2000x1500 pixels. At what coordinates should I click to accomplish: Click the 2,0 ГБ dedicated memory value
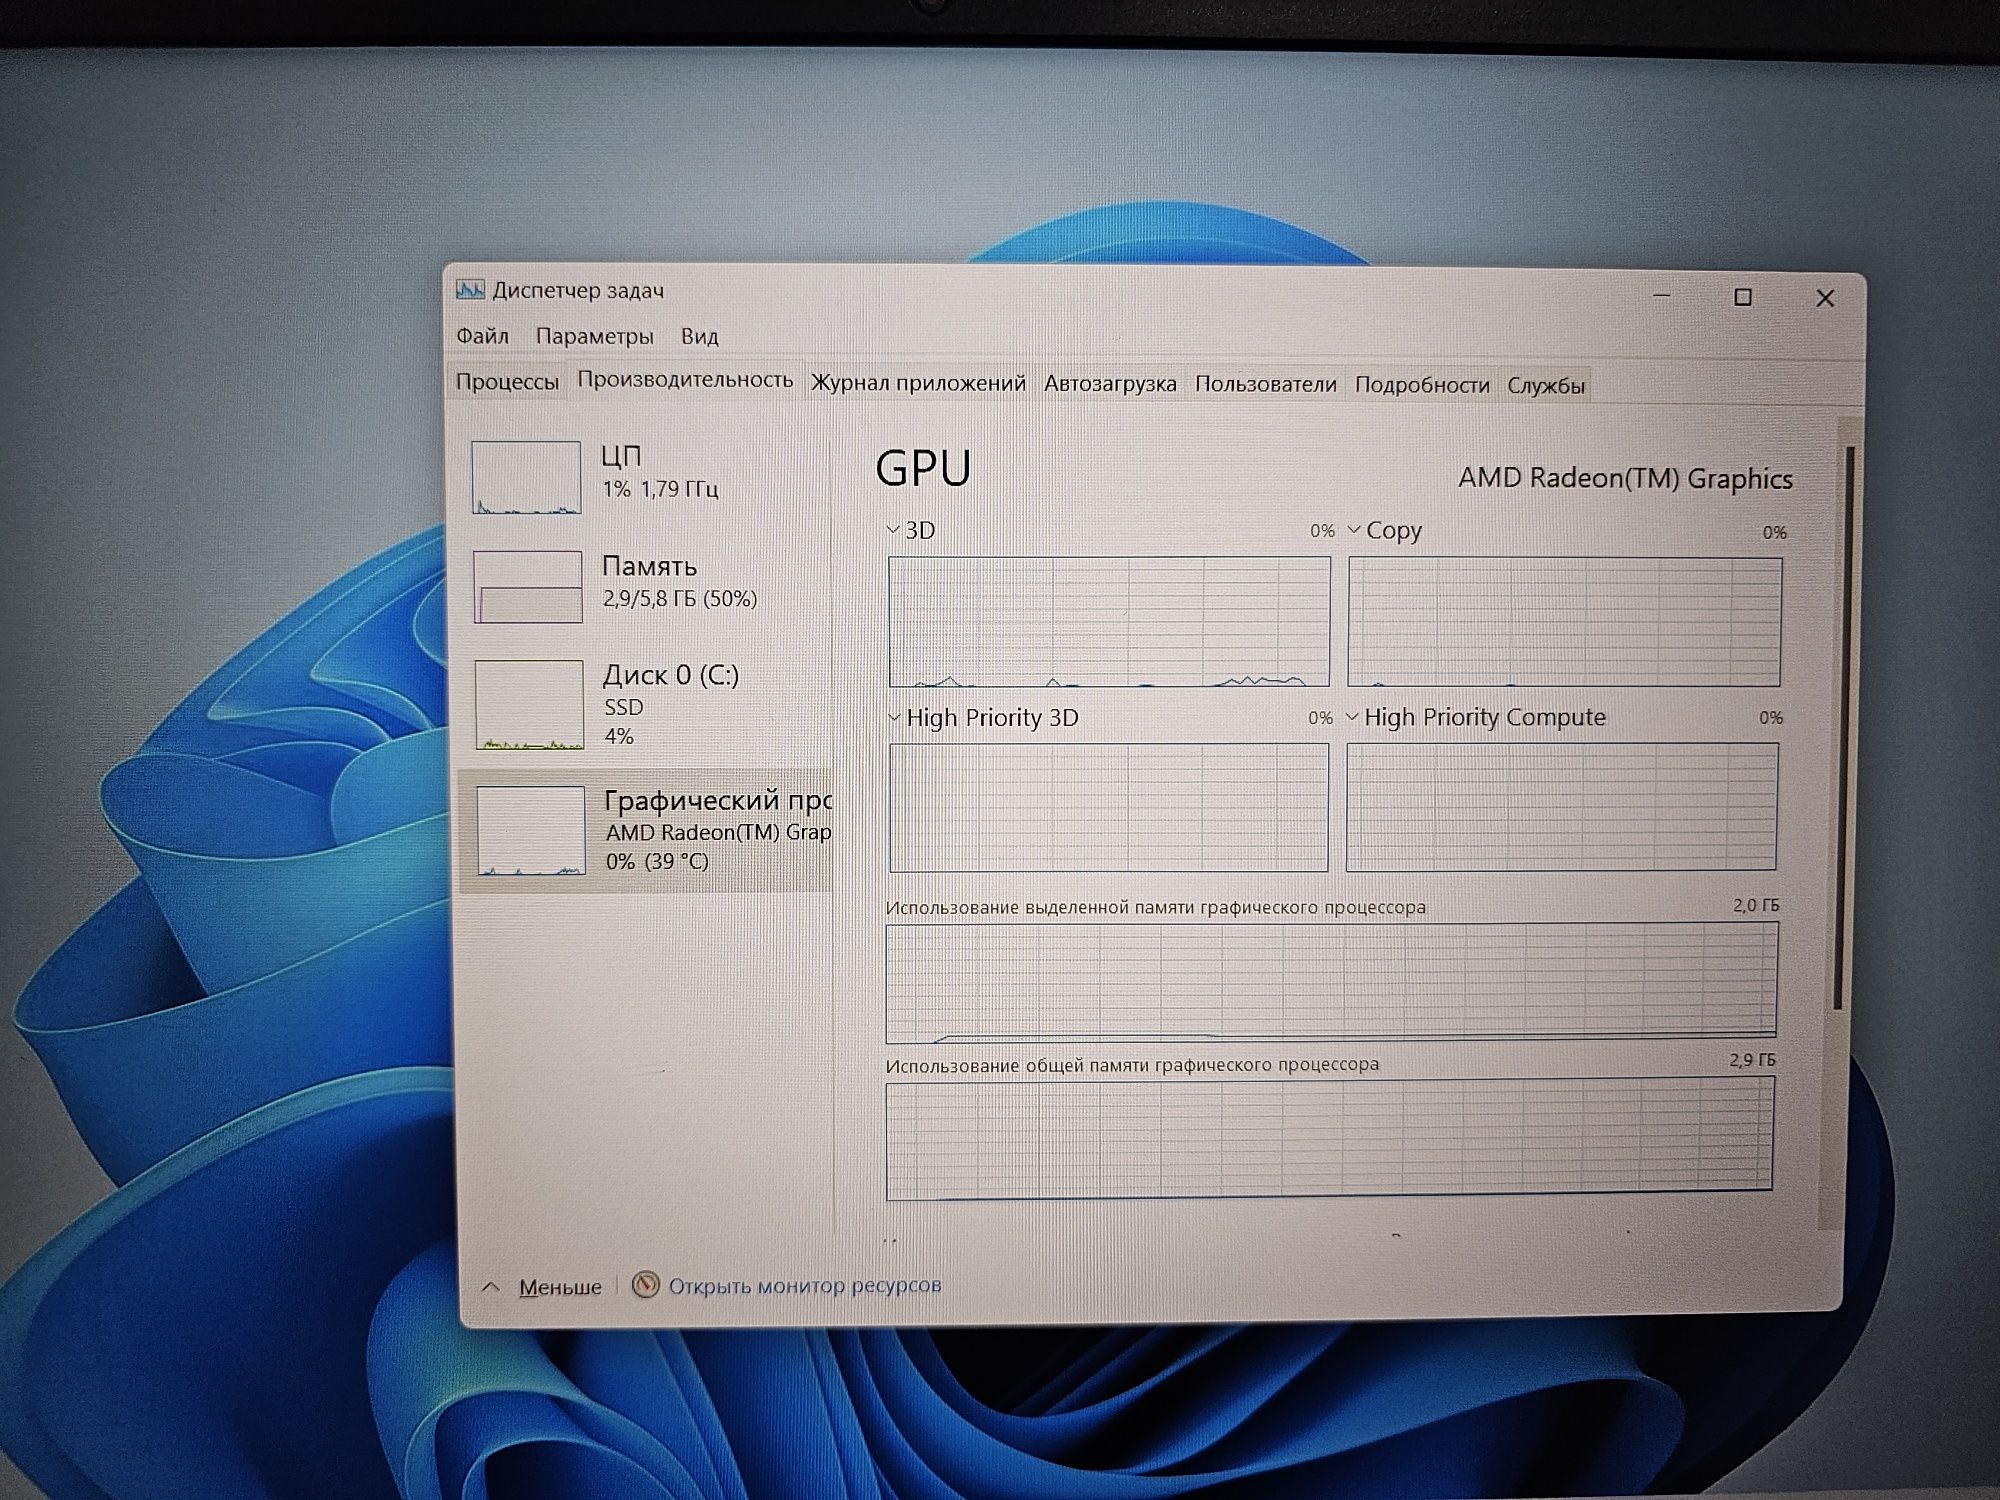point(1756,905)
